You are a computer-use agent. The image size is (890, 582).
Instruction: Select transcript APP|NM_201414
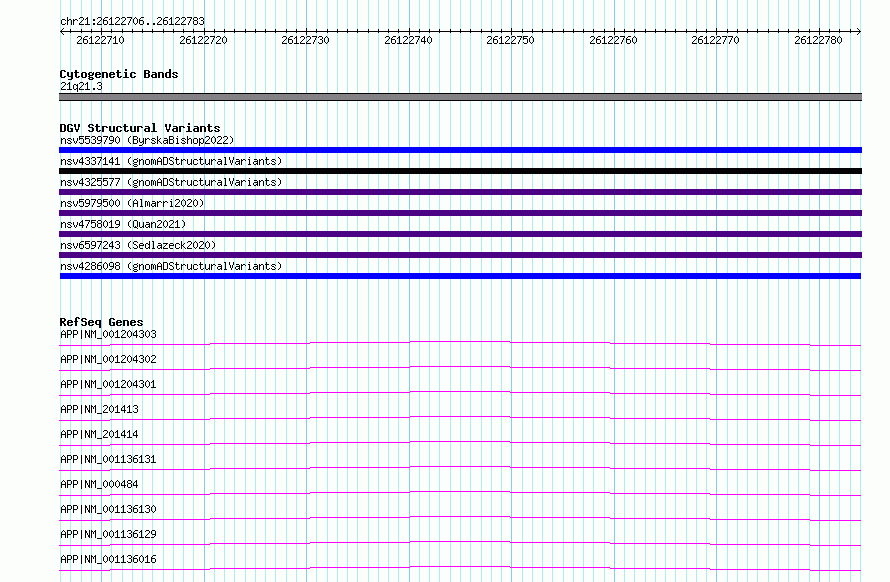[99, 434]
